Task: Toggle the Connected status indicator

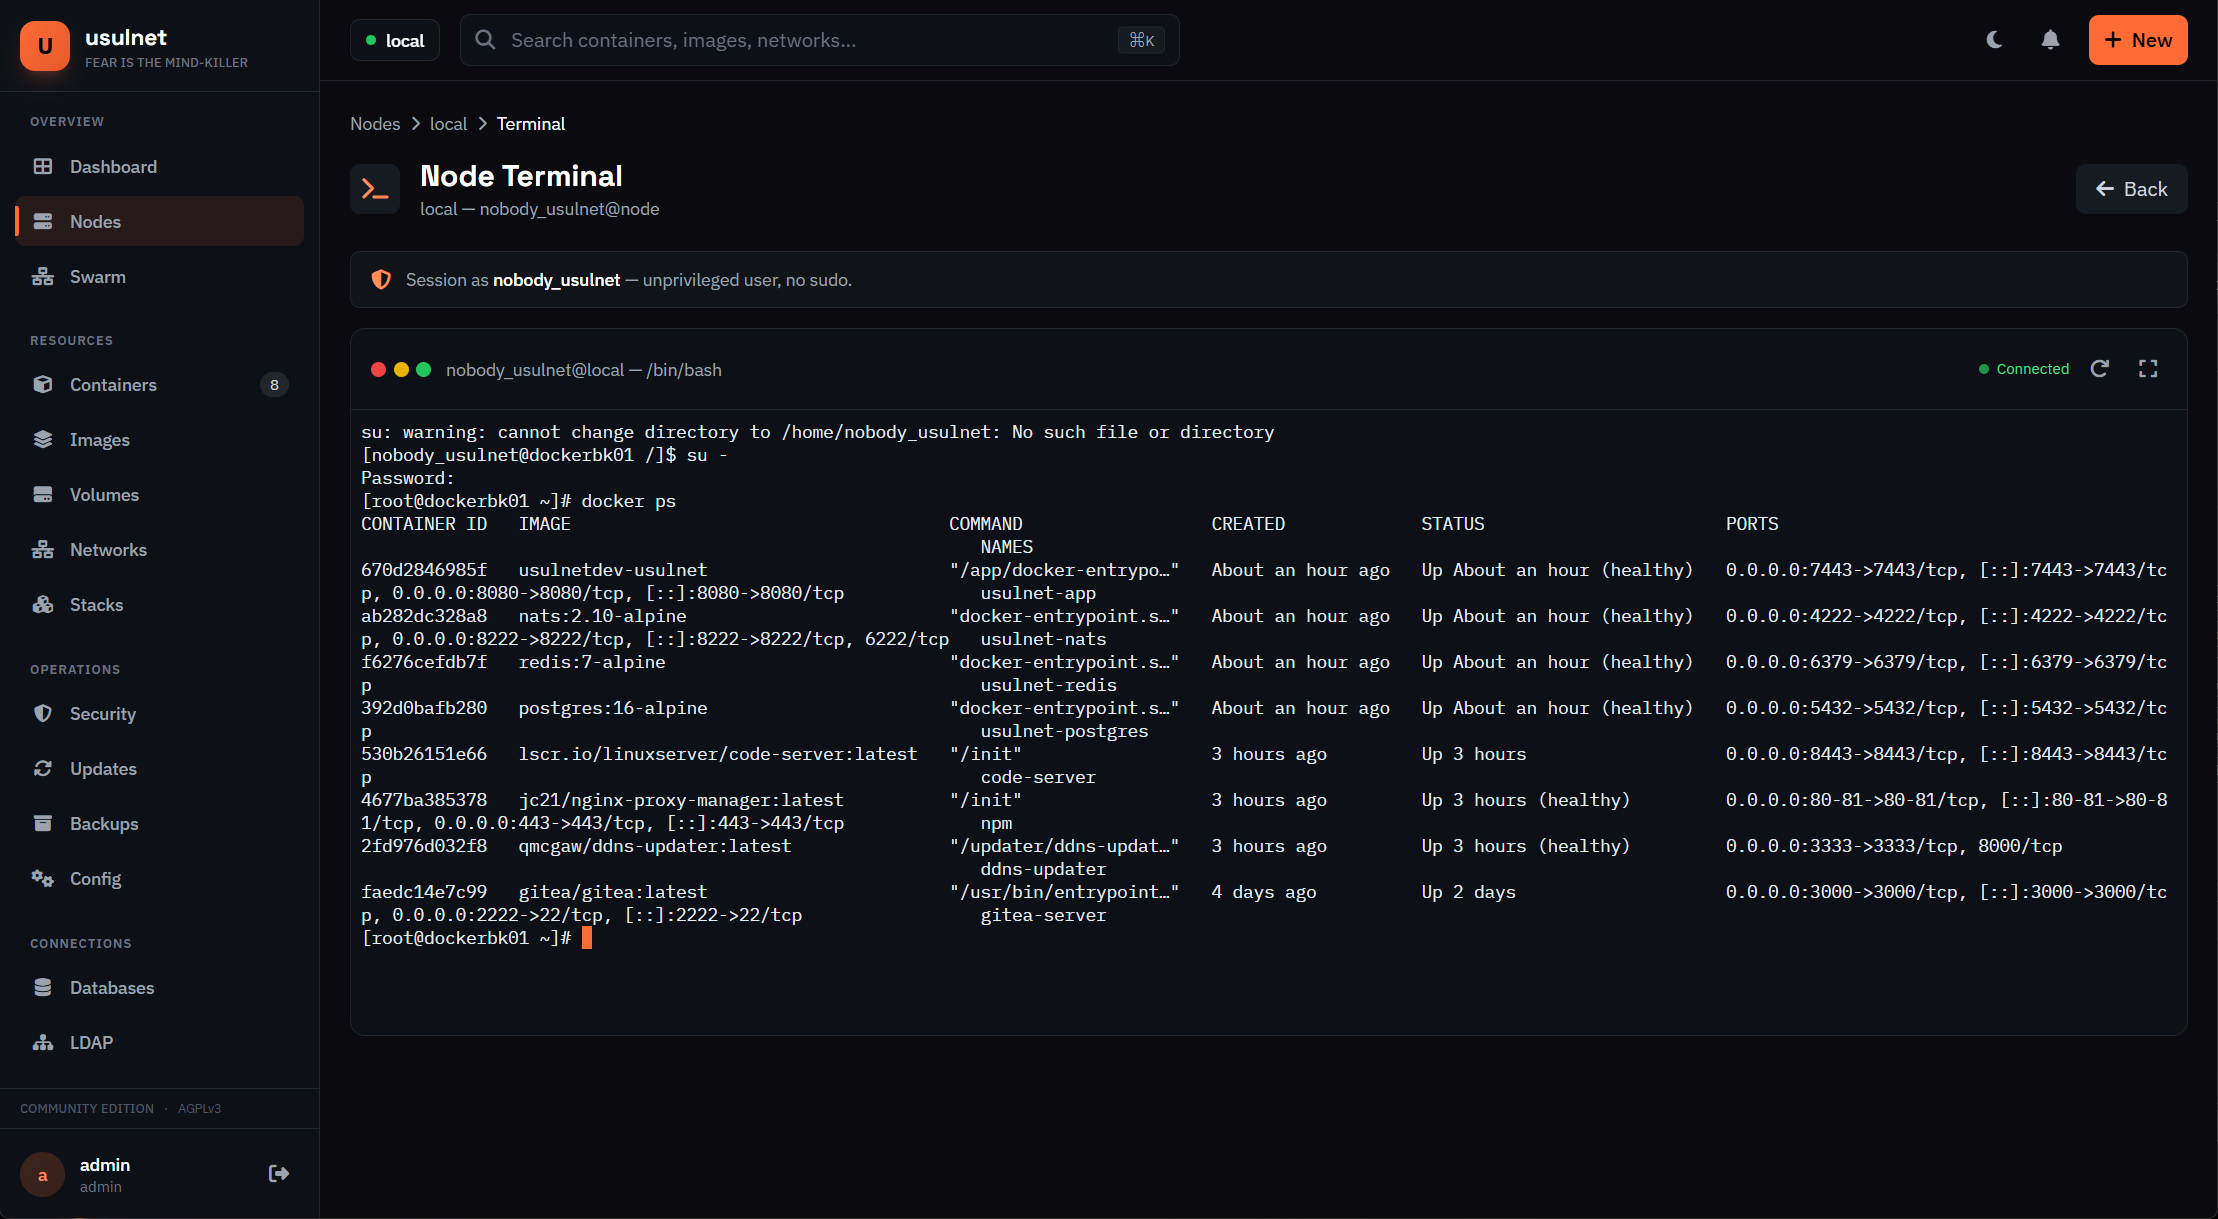Action: pos(2024,368)
